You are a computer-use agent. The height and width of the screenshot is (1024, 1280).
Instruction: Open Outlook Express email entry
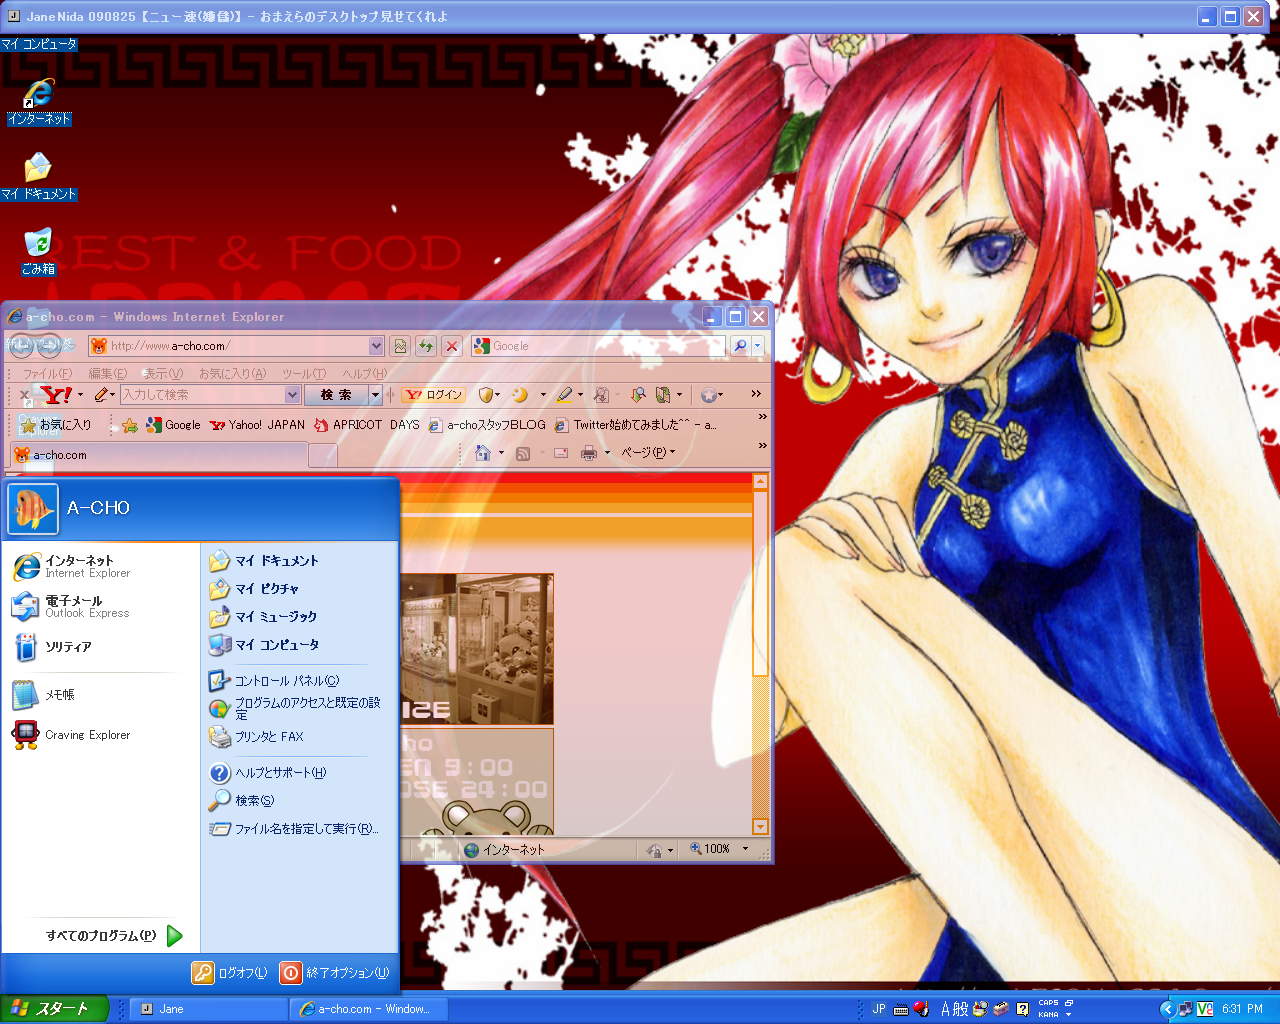pyautogui.click(x=70, y=607)
